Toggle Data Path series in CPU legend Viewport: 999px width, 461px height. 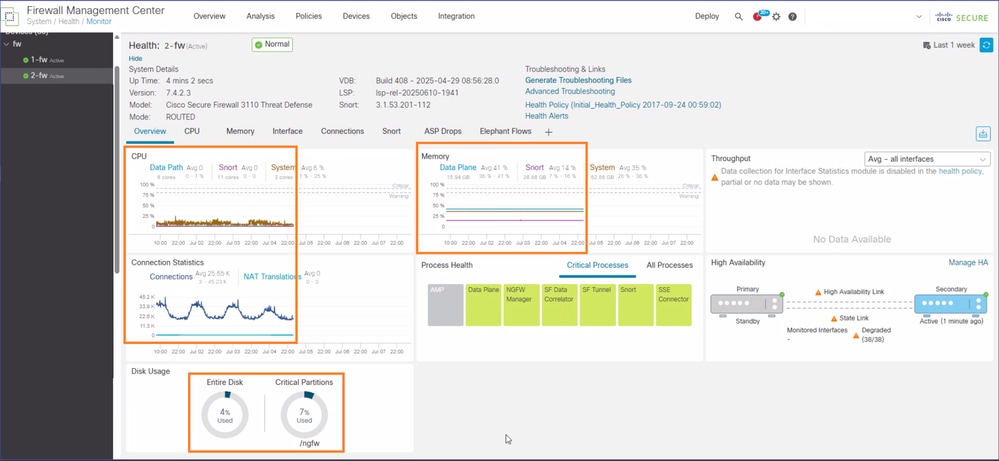(166, 167)
